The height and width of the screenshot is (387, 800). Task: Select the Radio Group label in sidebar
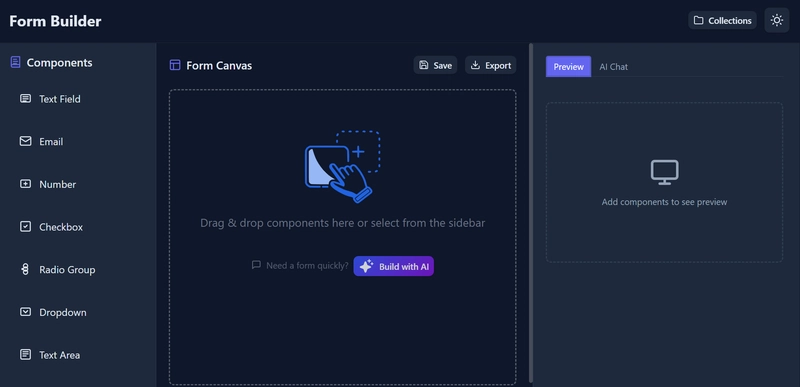pyautogui.click(x=67, y=270)
